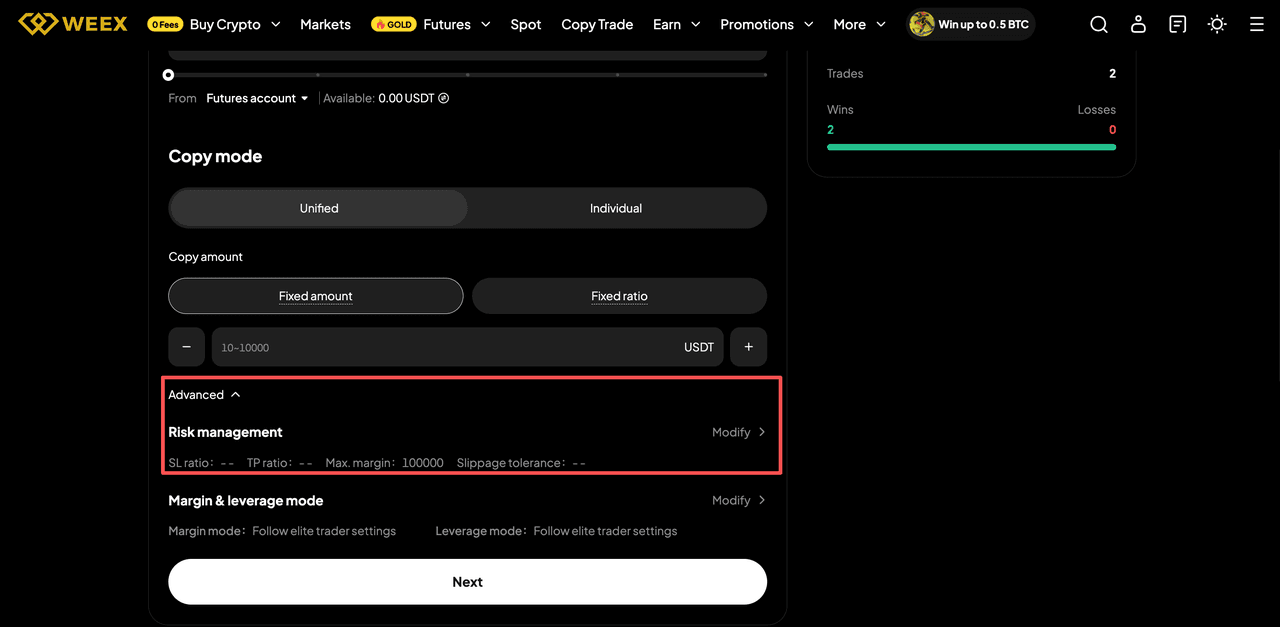Viewport: 1280px width, 627px height.
Task: Open the orders document icon
Action: [1178, 24]
